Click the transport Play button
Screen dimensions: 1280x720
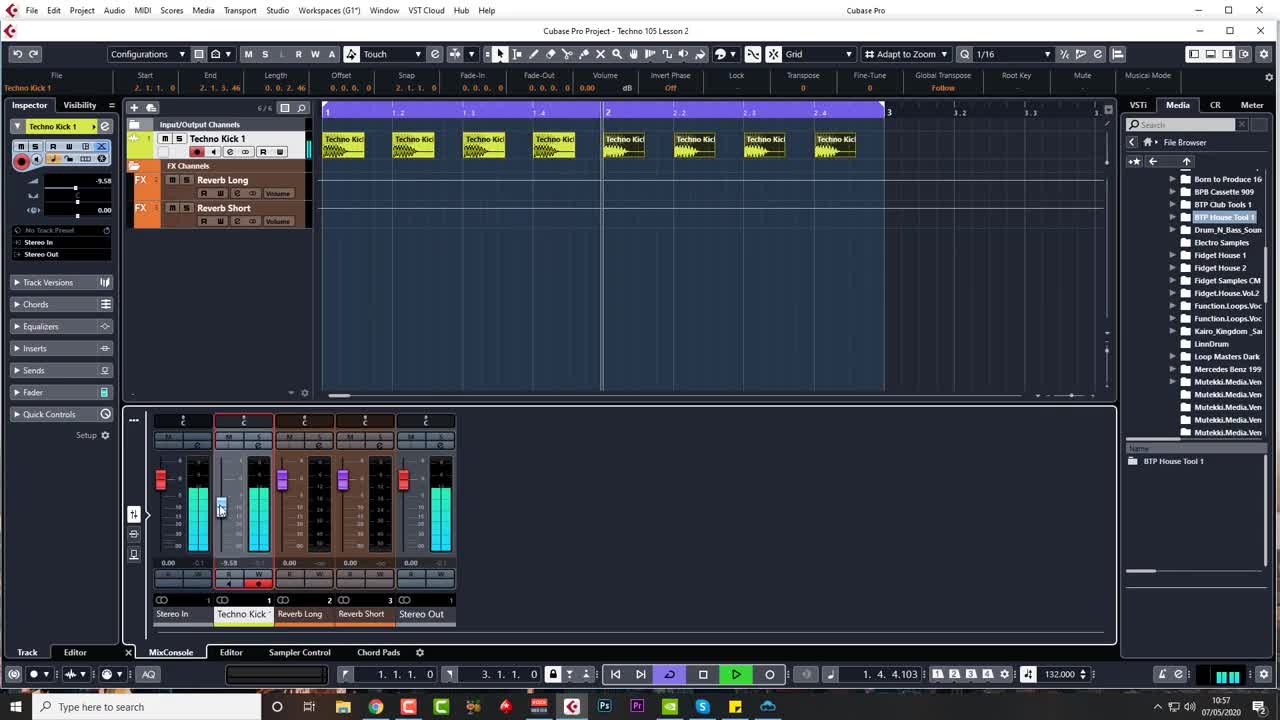(x=736, y=674)
